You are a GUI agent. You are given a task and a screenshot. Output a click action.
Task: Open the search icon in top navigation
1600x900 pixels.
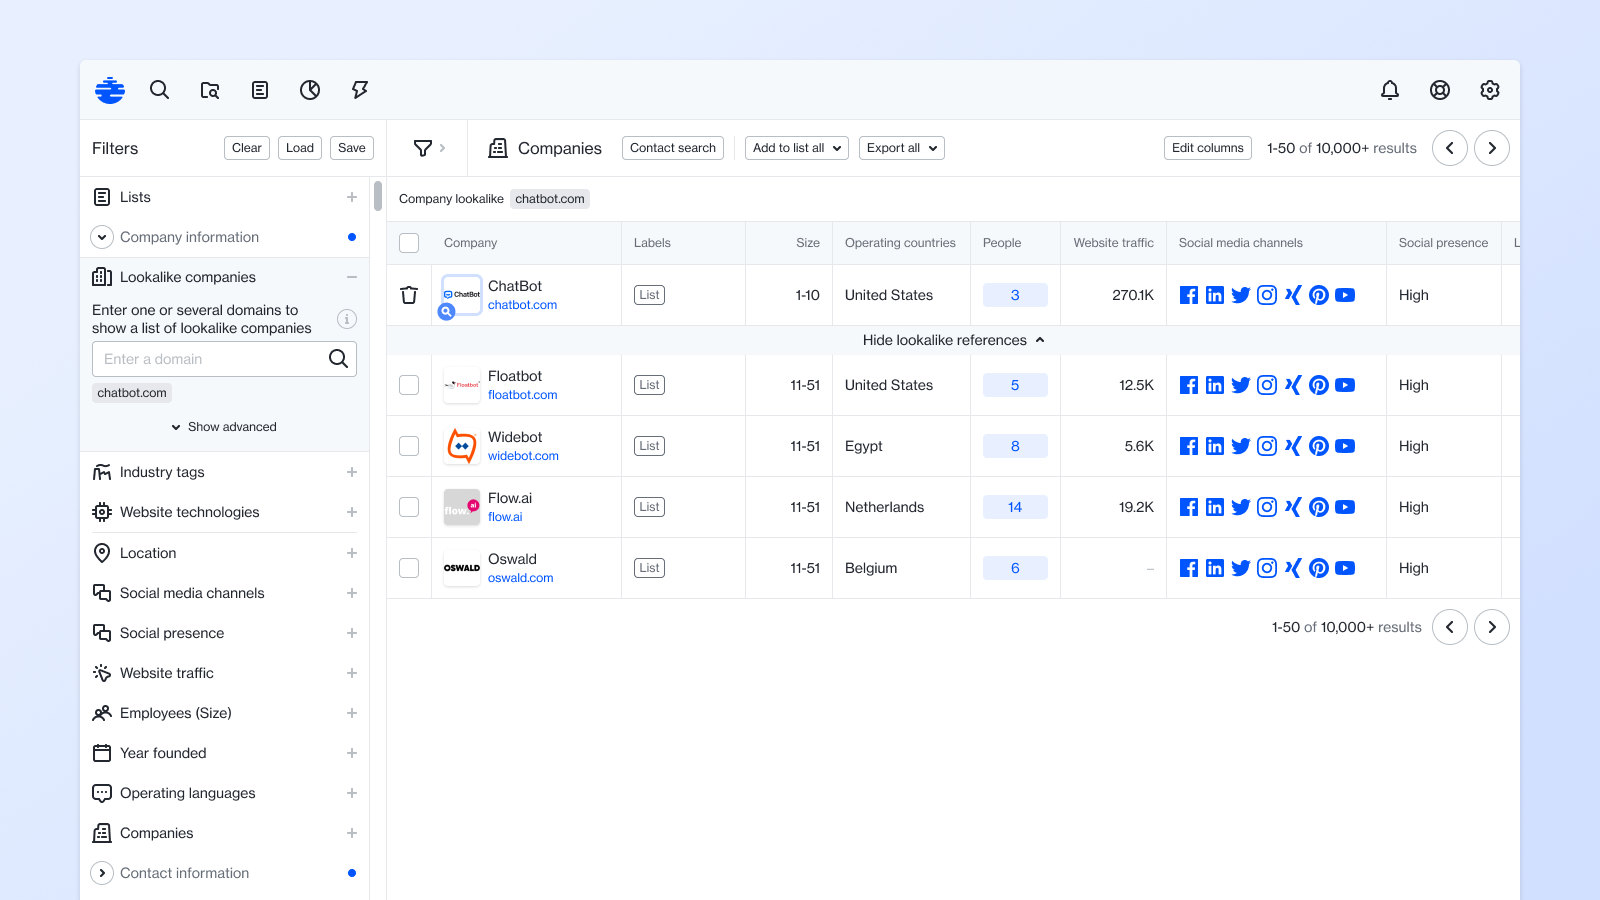[159, 90]
